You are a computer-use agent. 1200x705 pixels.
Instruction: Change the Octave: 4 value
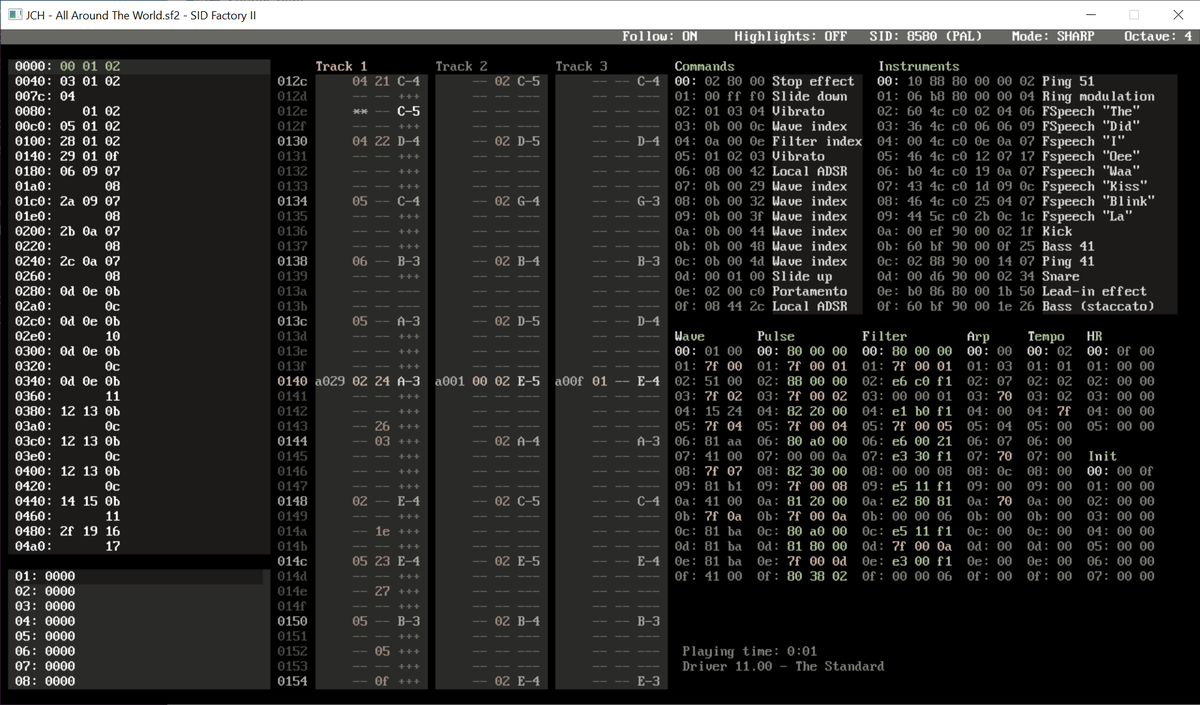point(1158,36)
